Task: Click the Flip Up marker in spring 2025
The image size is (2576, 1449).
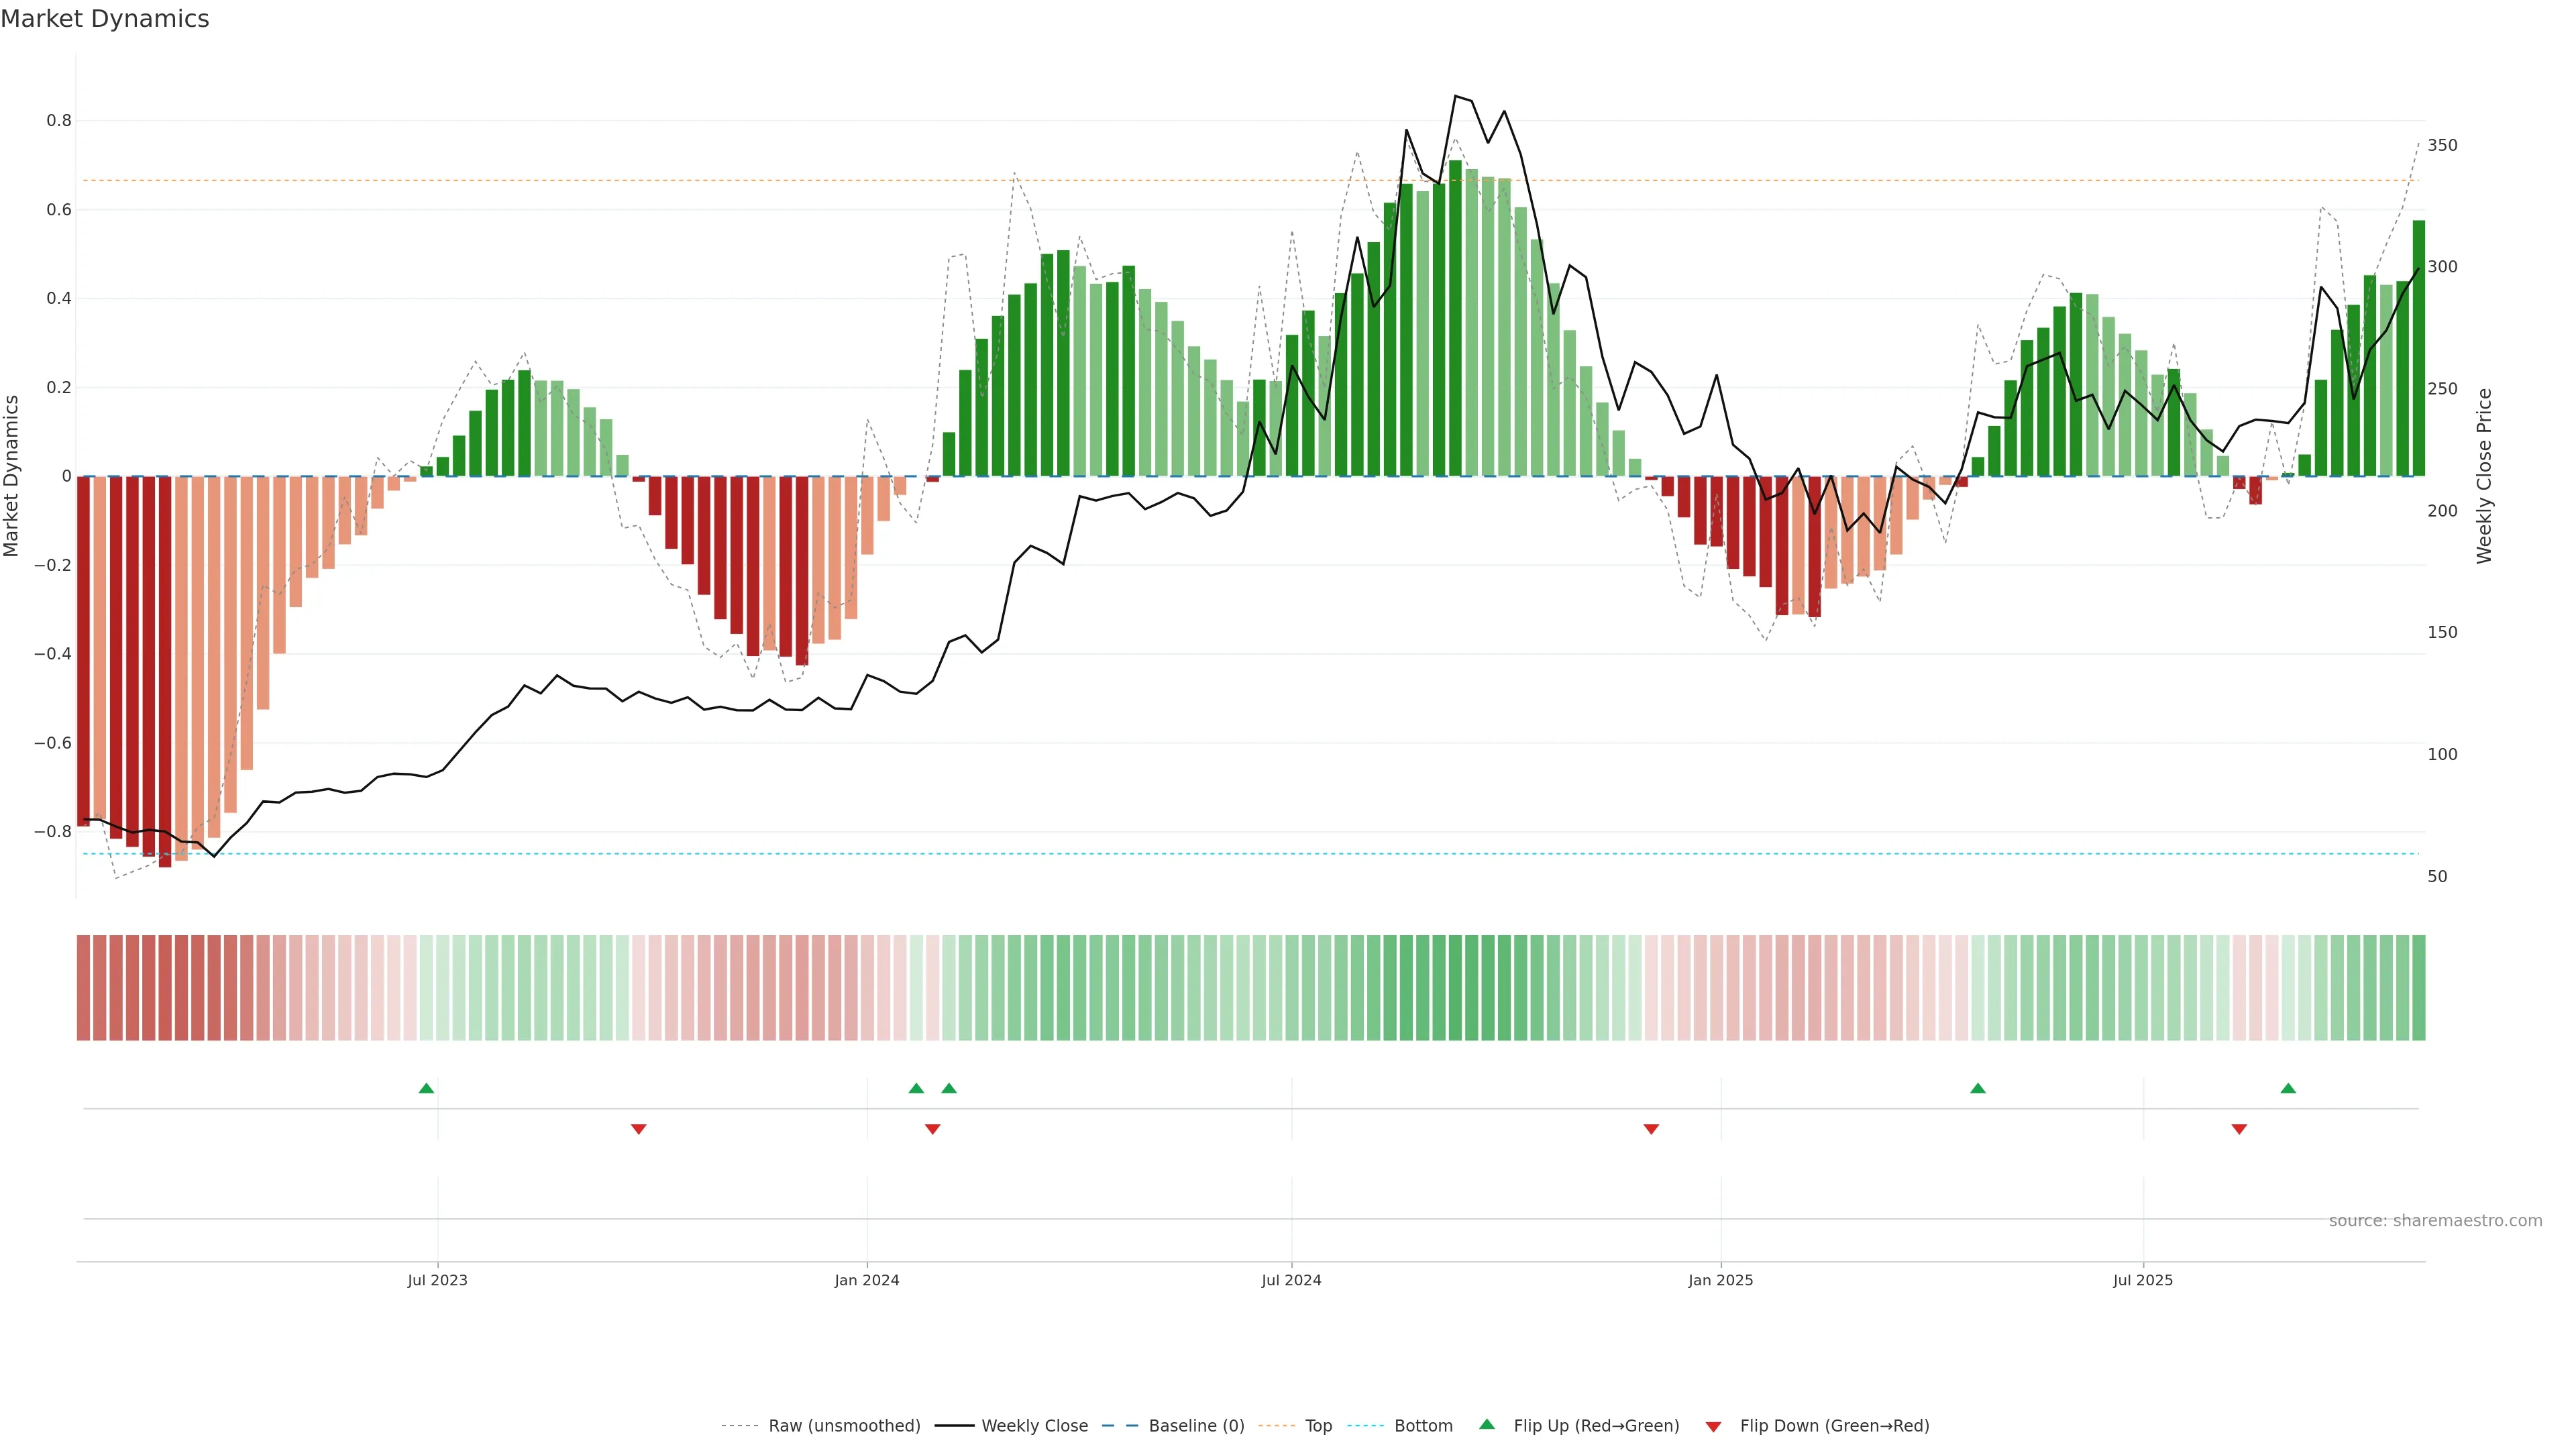Action: tap(1977, 1088)
